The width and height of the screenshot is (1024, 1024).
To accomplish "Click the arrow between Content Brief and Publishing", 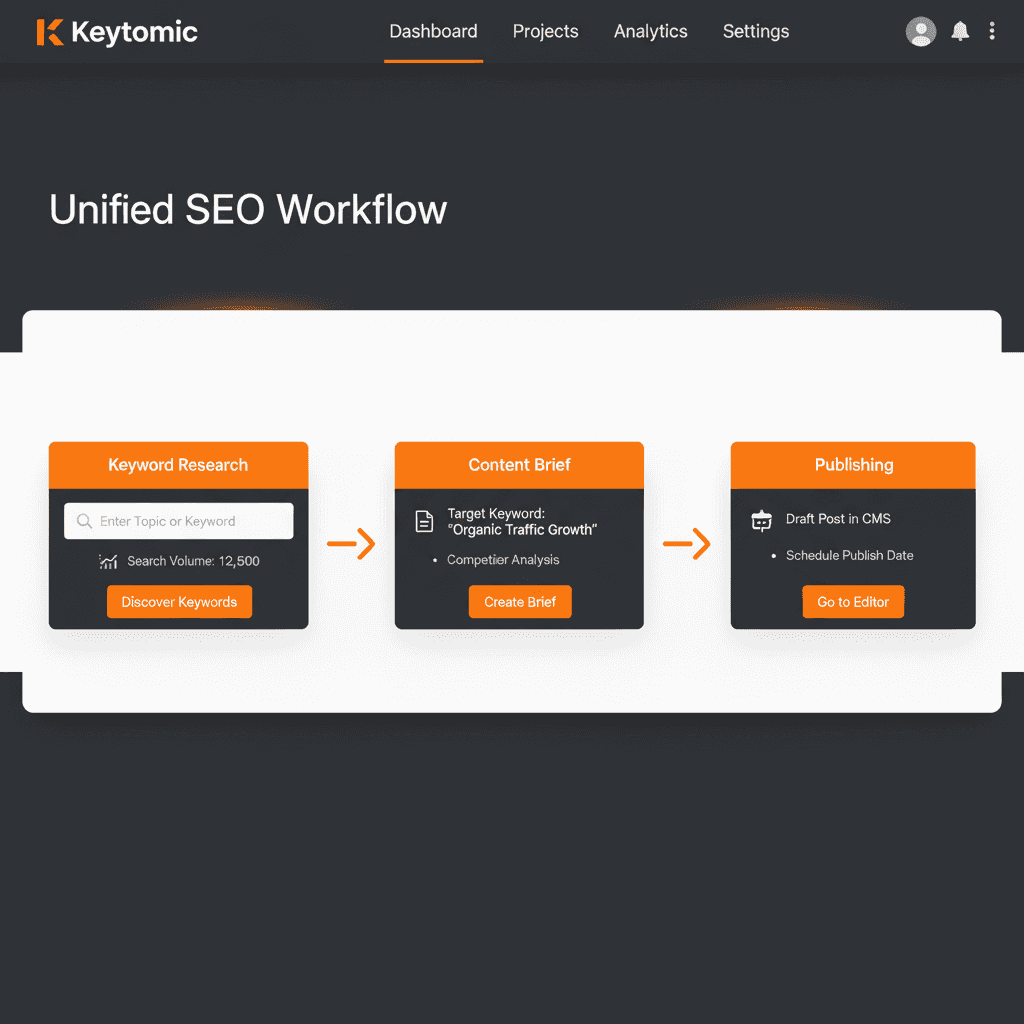I will coord(686,544).
